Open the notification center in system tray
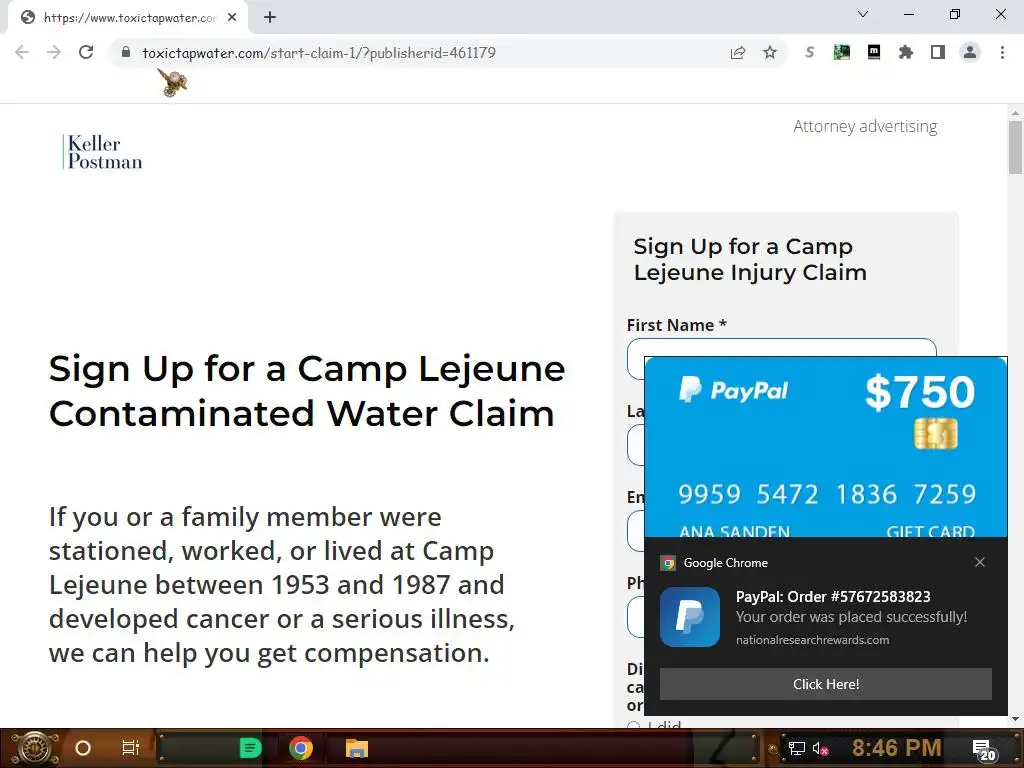Image resolution: width=1024 pixels, height=768 pixels. click(984, 748)
